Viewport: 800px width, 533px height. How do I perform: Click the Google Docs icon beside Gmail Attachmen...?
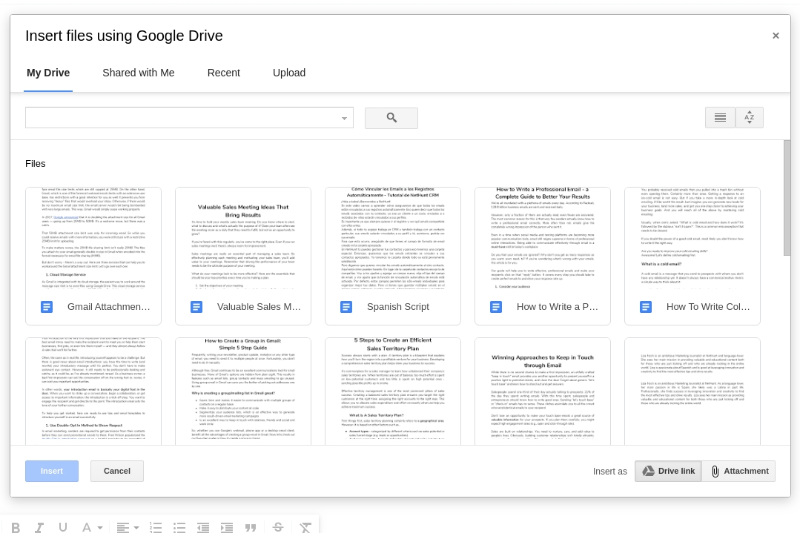coord(46,307)
